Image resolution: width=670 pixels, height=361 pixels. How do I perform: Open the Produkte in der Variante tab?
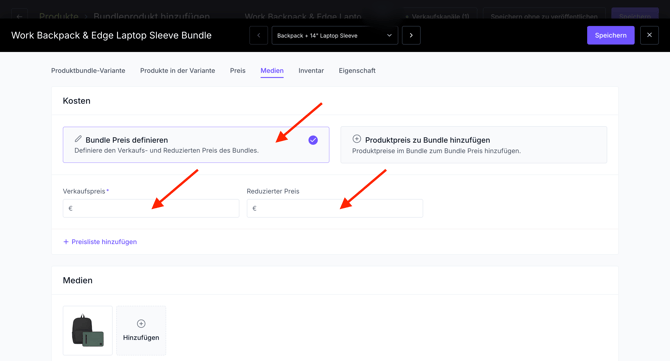(x=177, y=70)
